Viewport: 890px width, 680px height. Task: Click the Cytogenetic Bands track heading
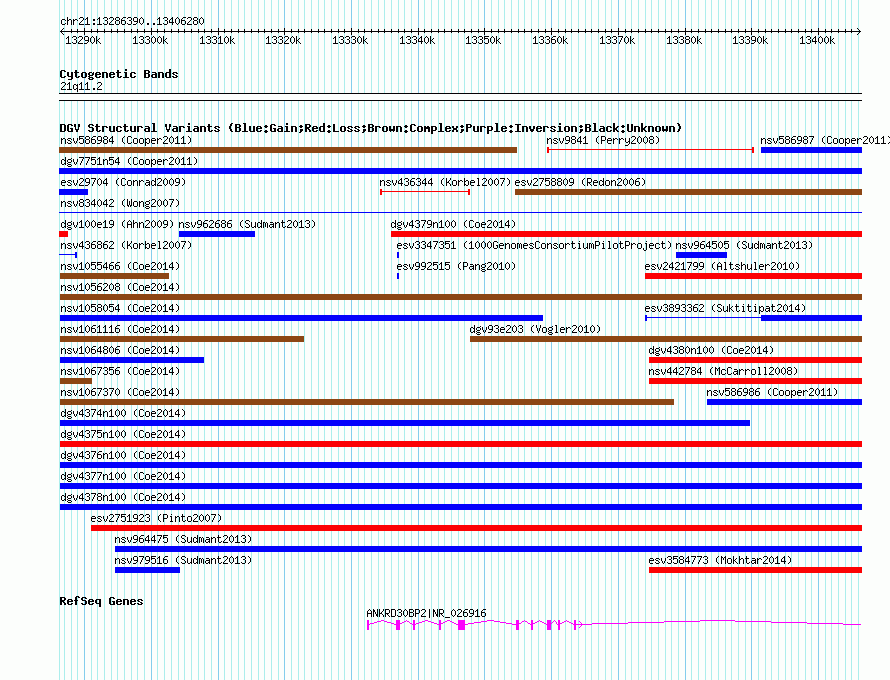pos(119,74)
